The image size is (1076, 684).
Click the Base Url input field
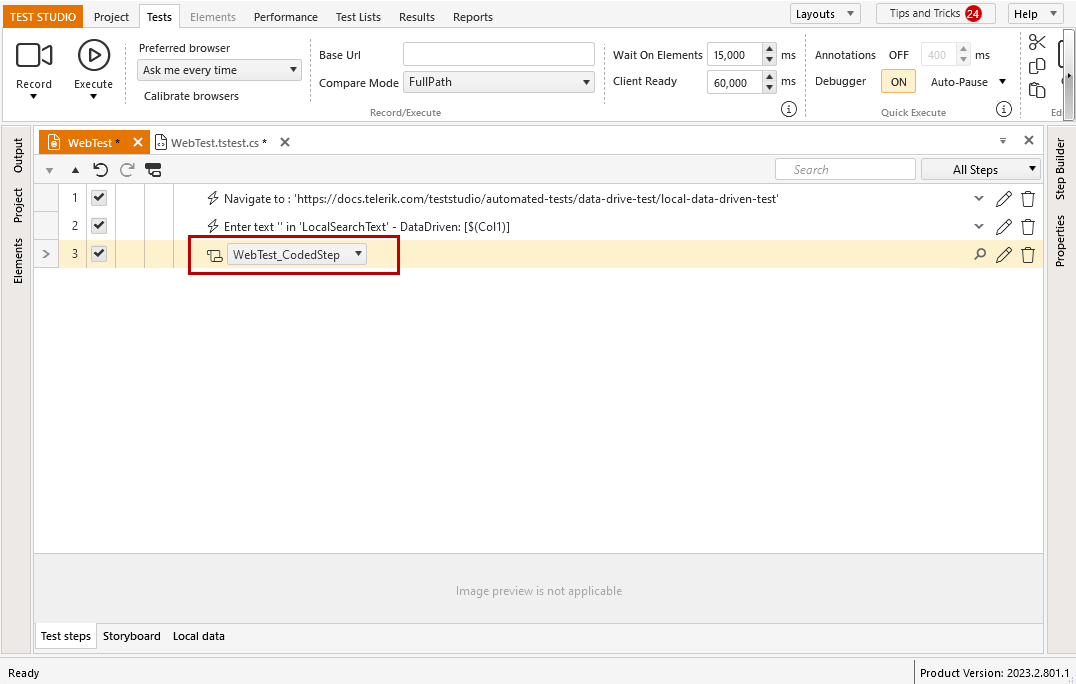[x=498, y=54]
